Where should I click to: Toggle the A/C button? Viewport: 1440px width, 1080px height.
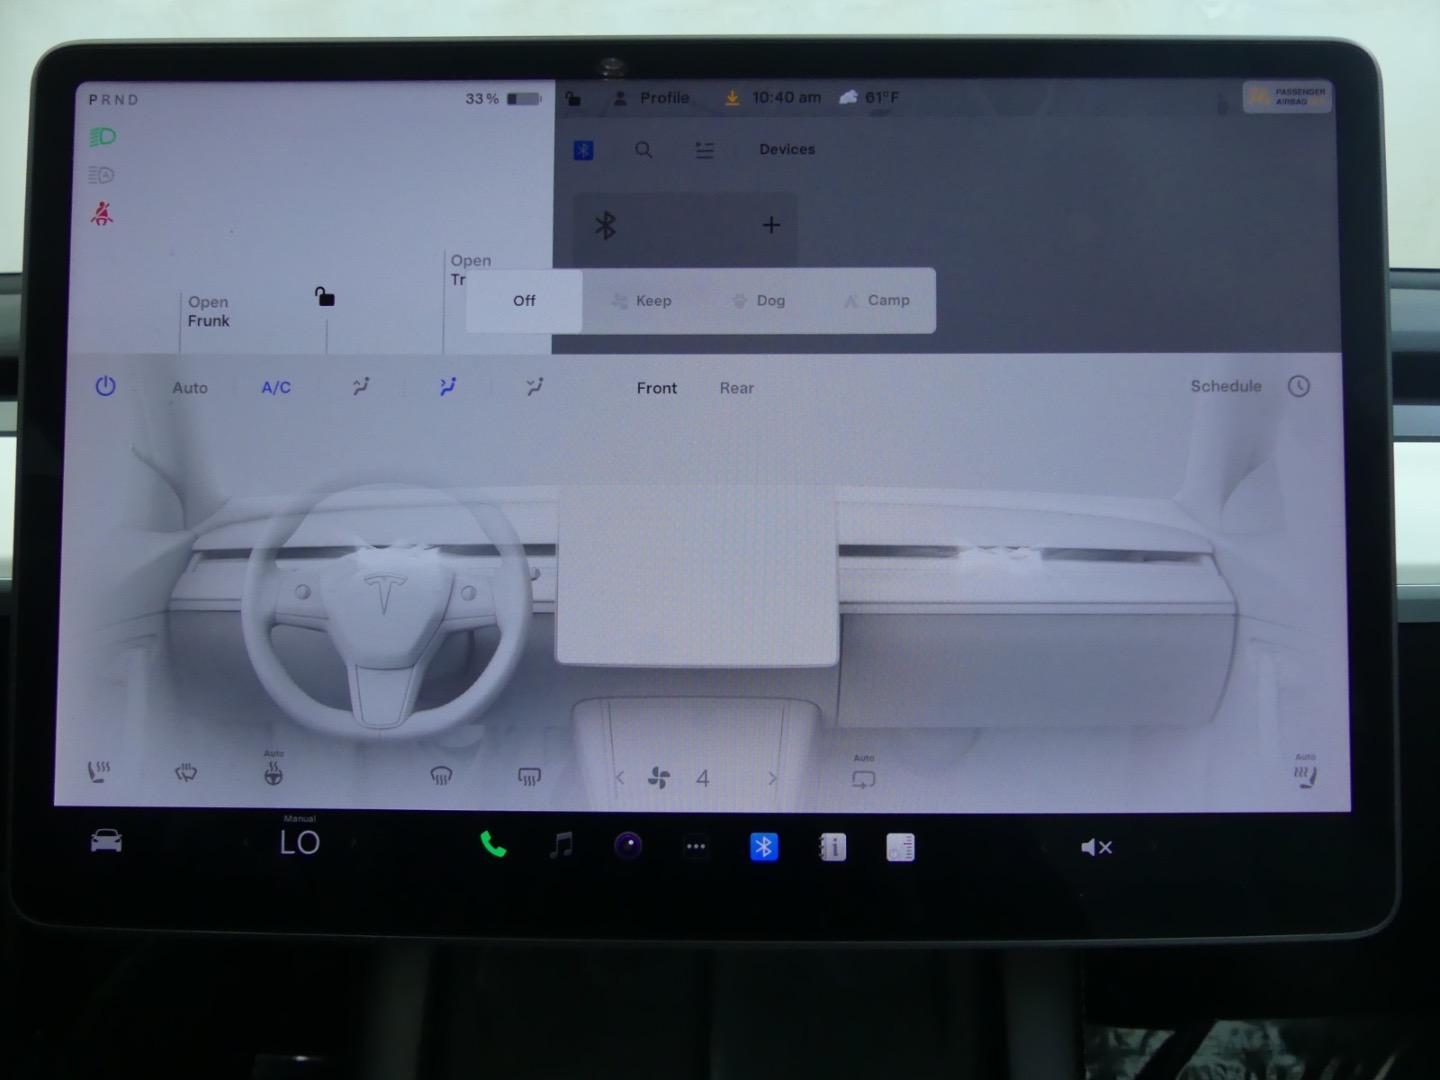pyautogui.click(x=276, y=388)
